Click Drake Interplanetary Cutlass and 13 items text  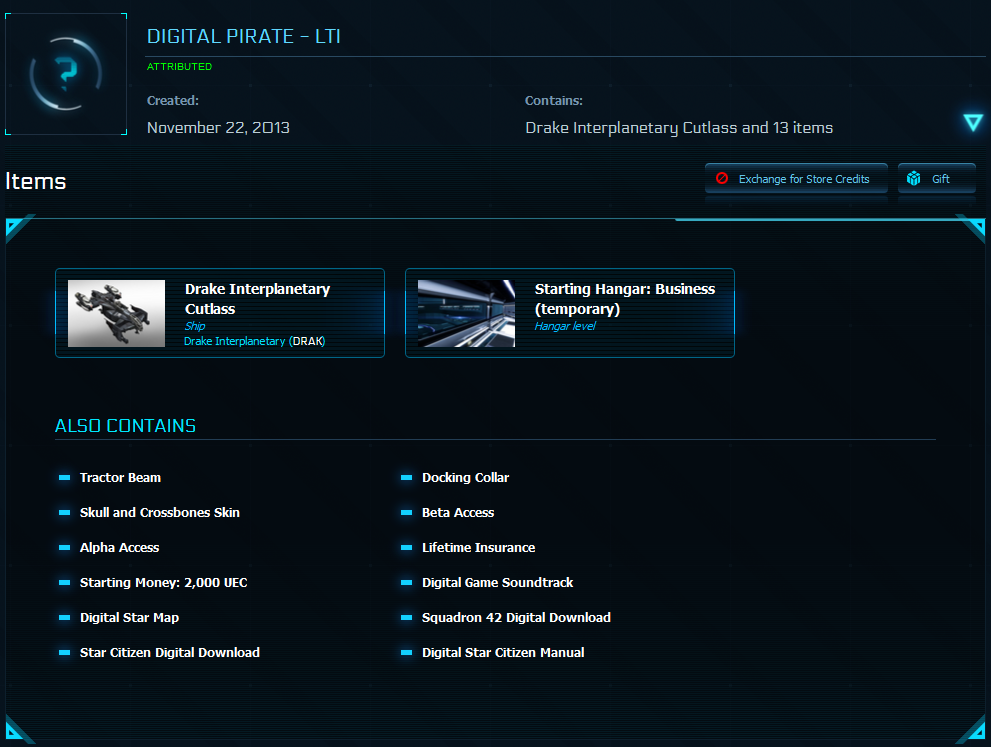[x=679, y=128]
